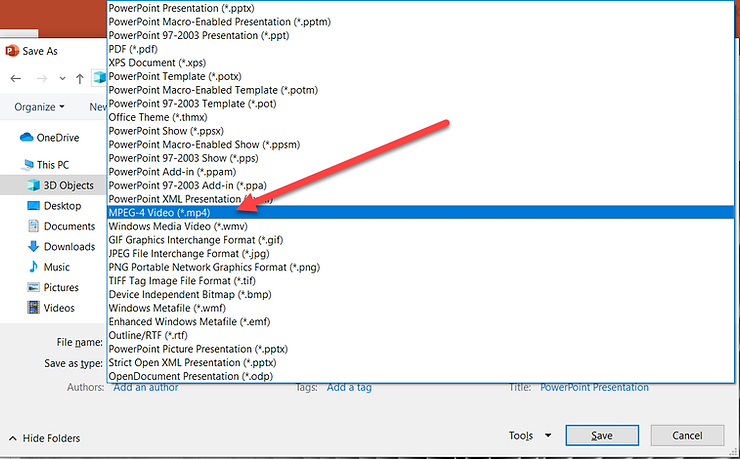Click the Music note icon
The height and width of the screenshot is (459, 740).
[x=33, y=267]
